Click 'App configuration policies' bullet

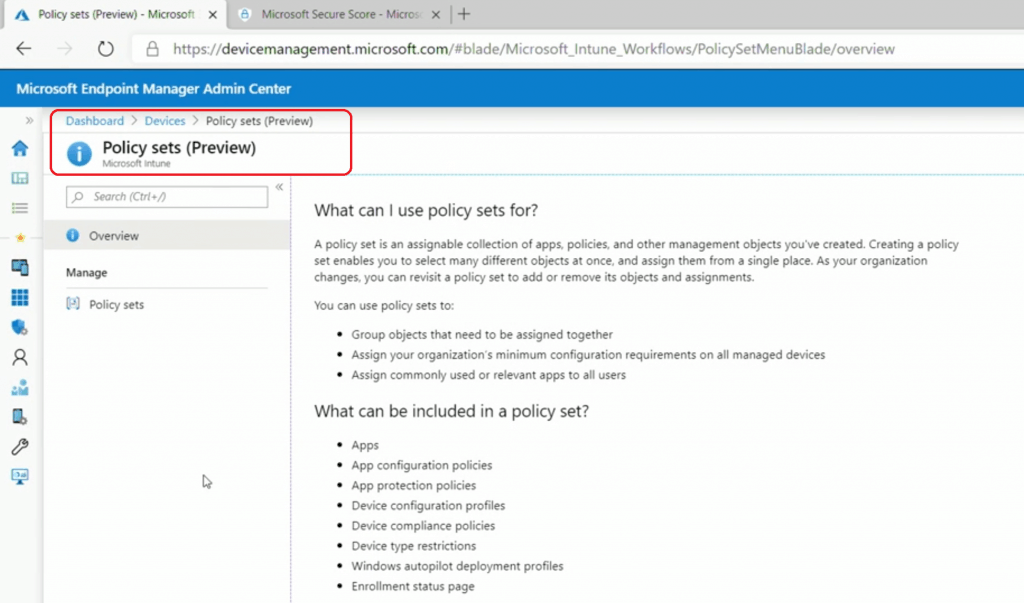click(422, 465)
